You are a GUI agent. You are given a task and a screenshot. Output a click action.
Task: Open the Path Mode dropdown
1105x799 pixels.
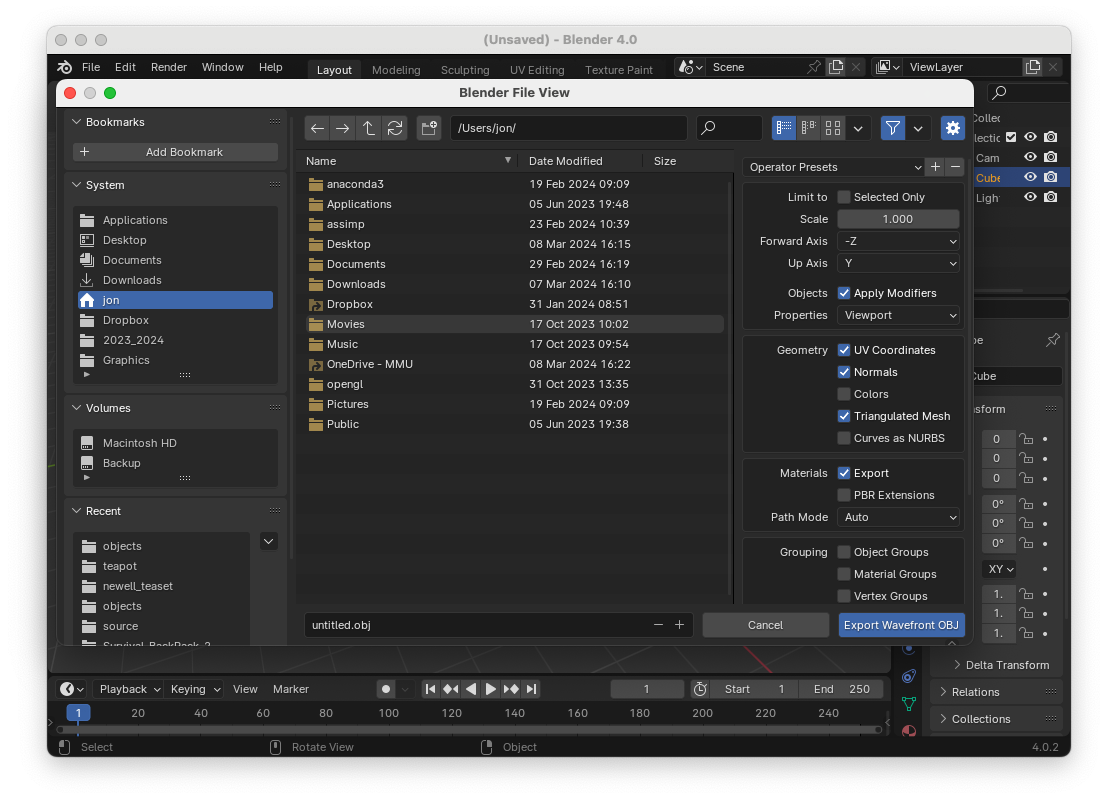click(x=898, y=517)
